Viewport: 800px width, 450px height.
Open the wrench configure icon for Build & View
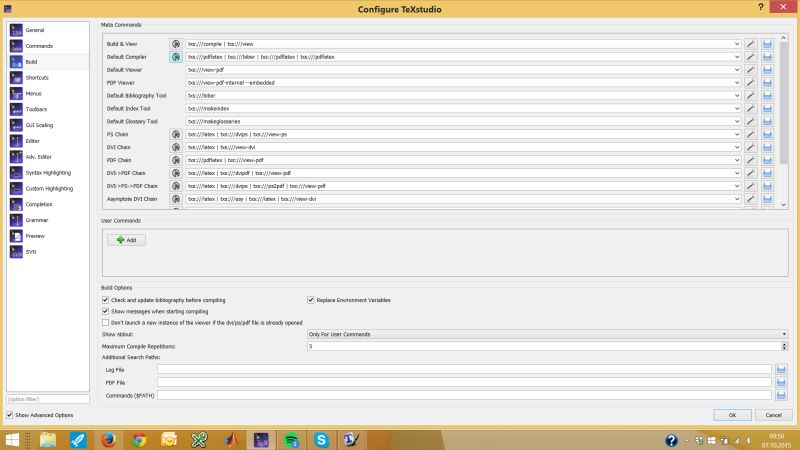tap(751, 44)
